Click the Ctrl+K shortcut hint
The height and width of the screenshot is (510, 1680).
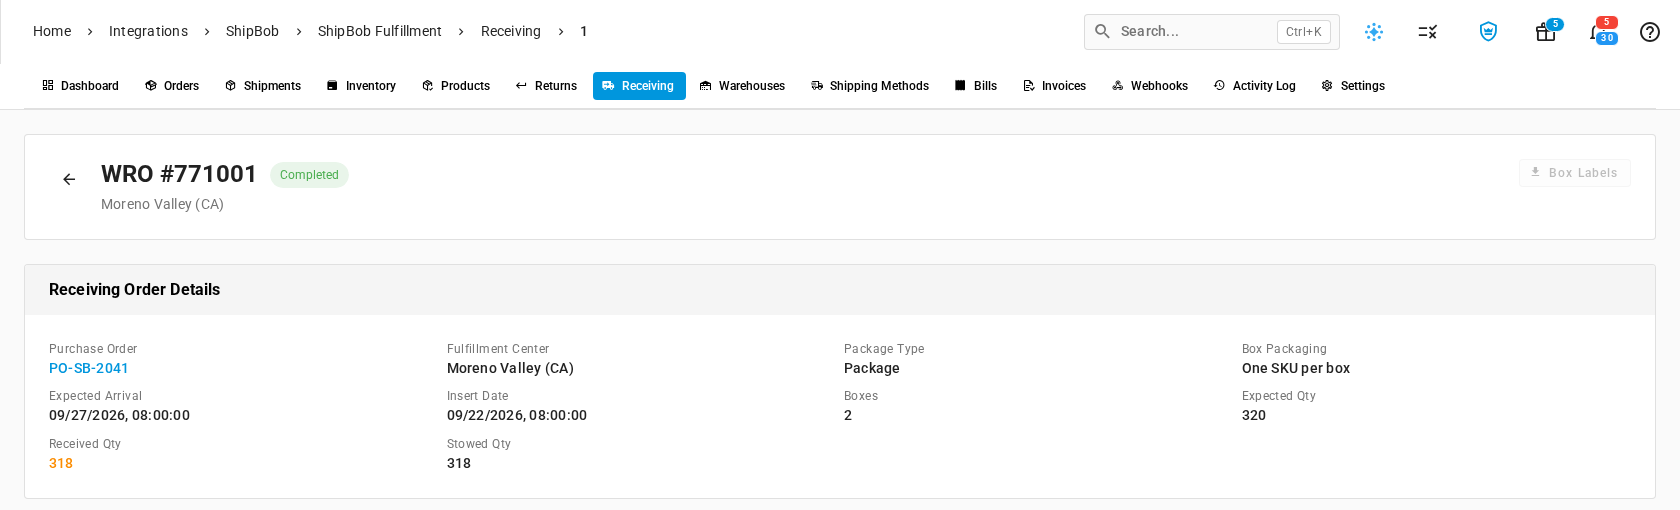click(1304, 32)
